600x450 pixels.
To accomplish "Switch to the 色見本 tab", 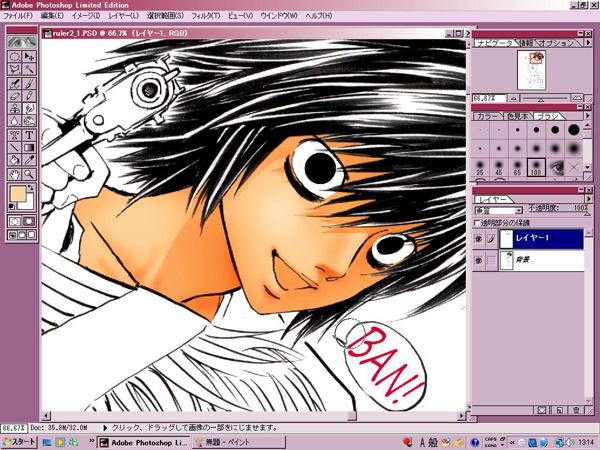I will coord(517,116).
